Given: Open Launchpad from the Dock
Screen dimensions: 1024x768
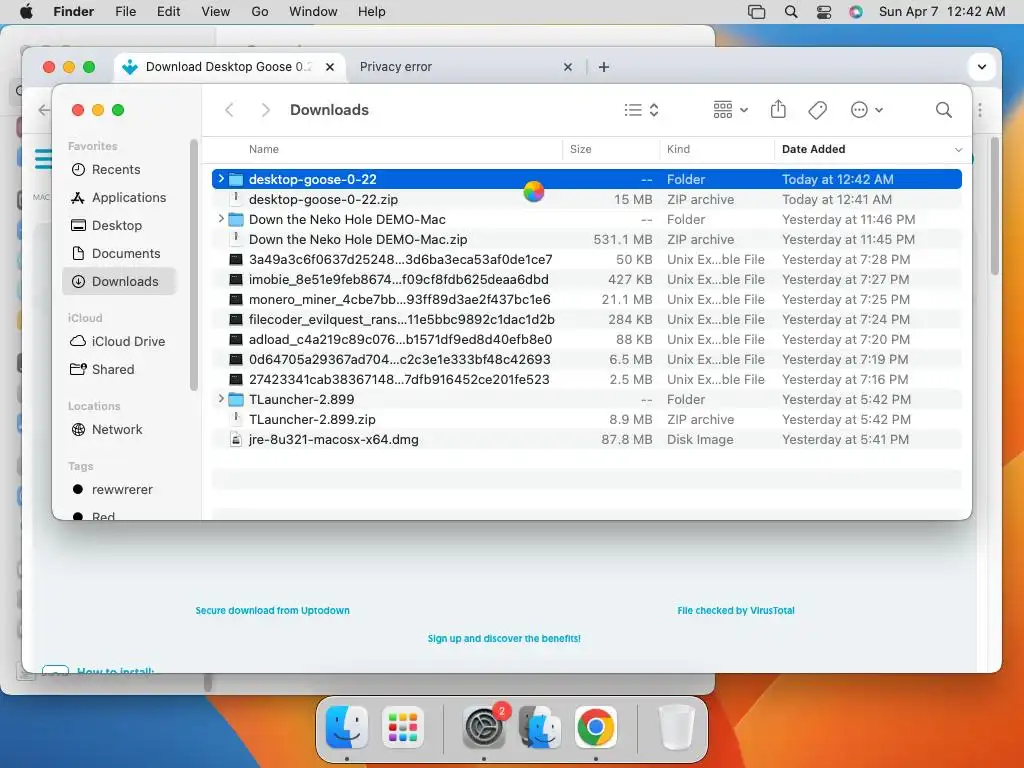Looking at the screenshot, I should (x=402, y=727).
